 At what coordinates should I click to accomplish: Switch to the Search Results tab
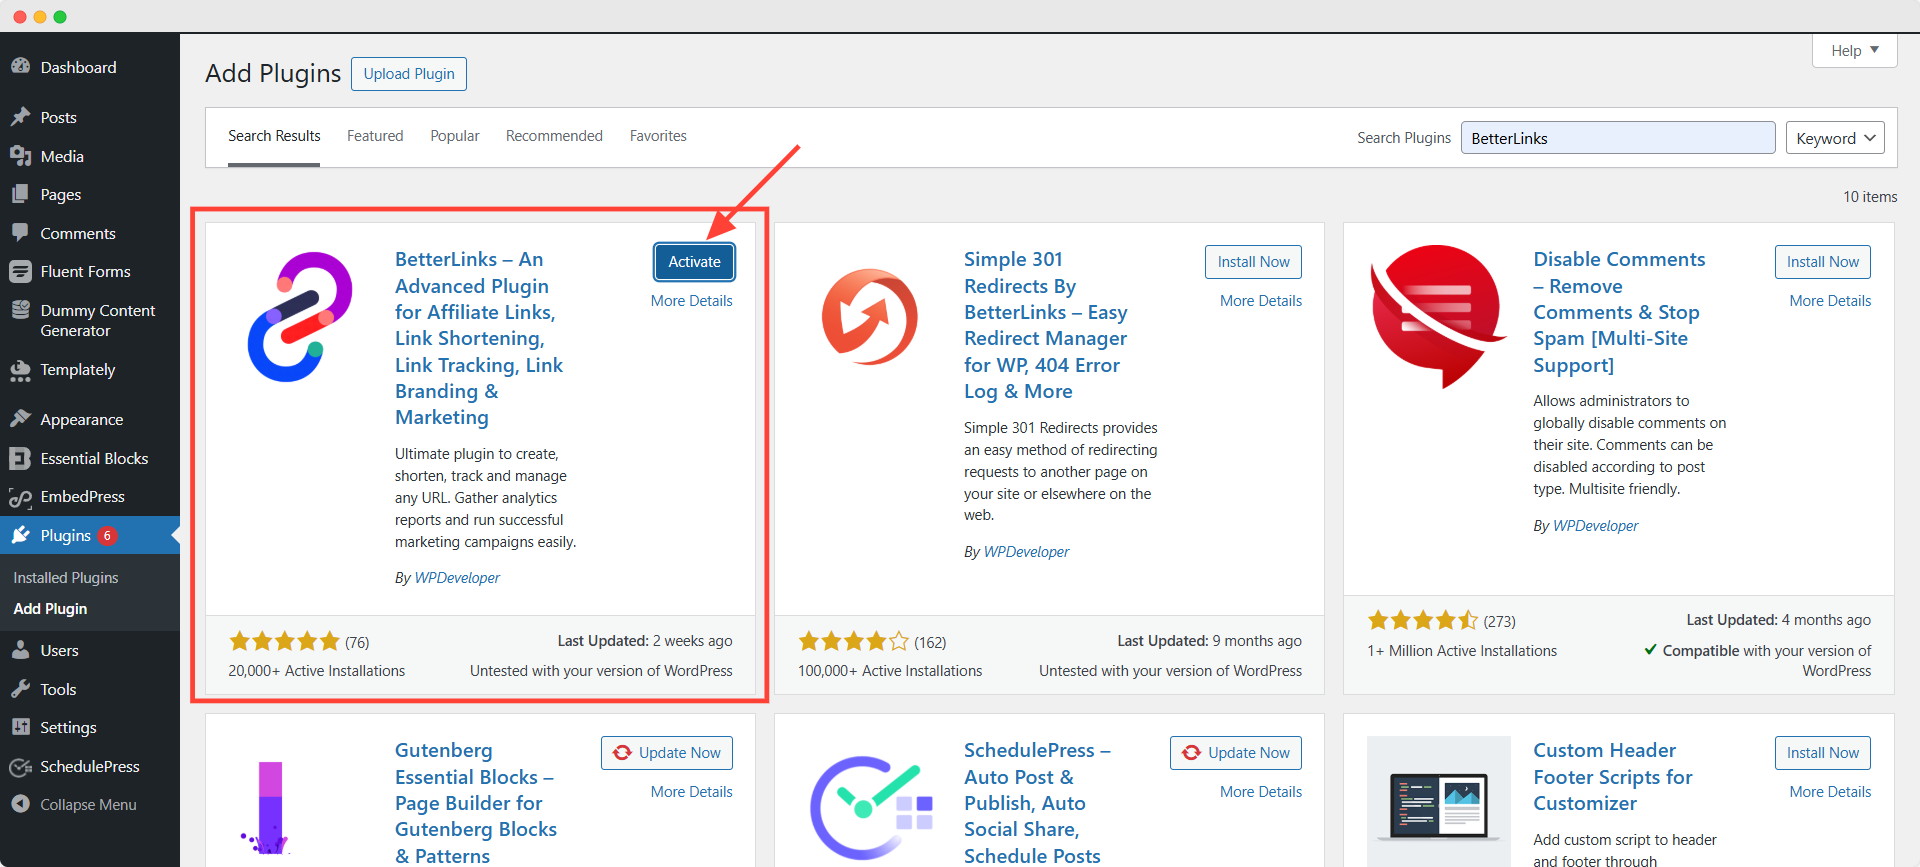click(x=274, y=136)
